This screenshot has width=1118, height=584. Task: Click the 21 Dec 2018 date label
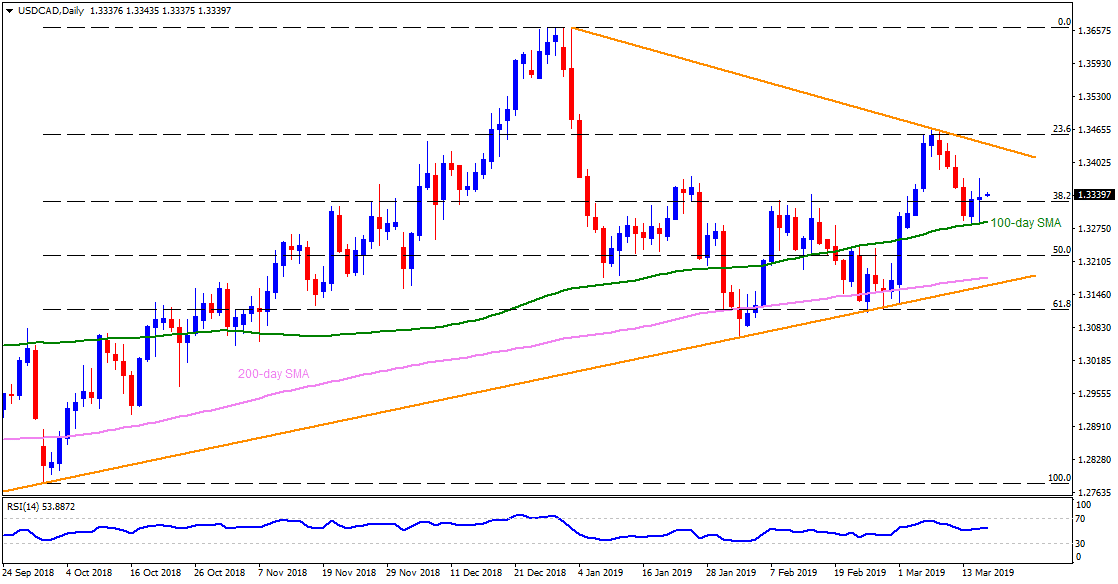pyautogui.click(x=540, y=573)
